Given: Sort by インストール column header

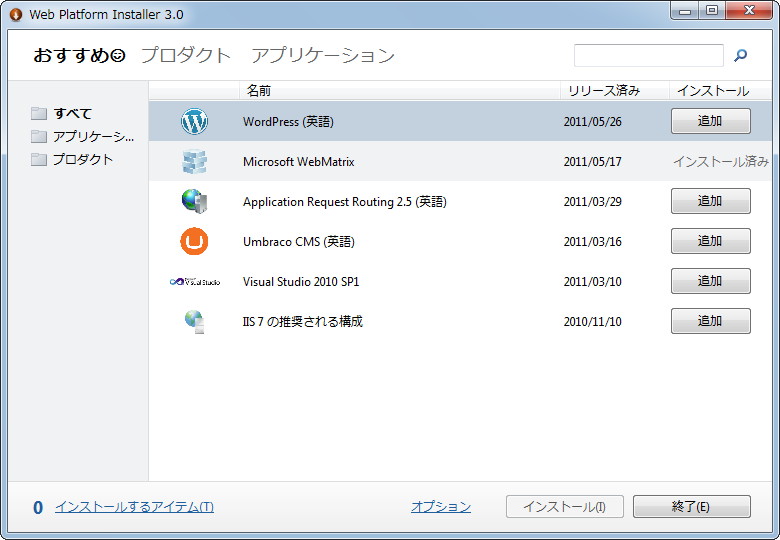Looking at the screenshot, I should tap(720, 90).
